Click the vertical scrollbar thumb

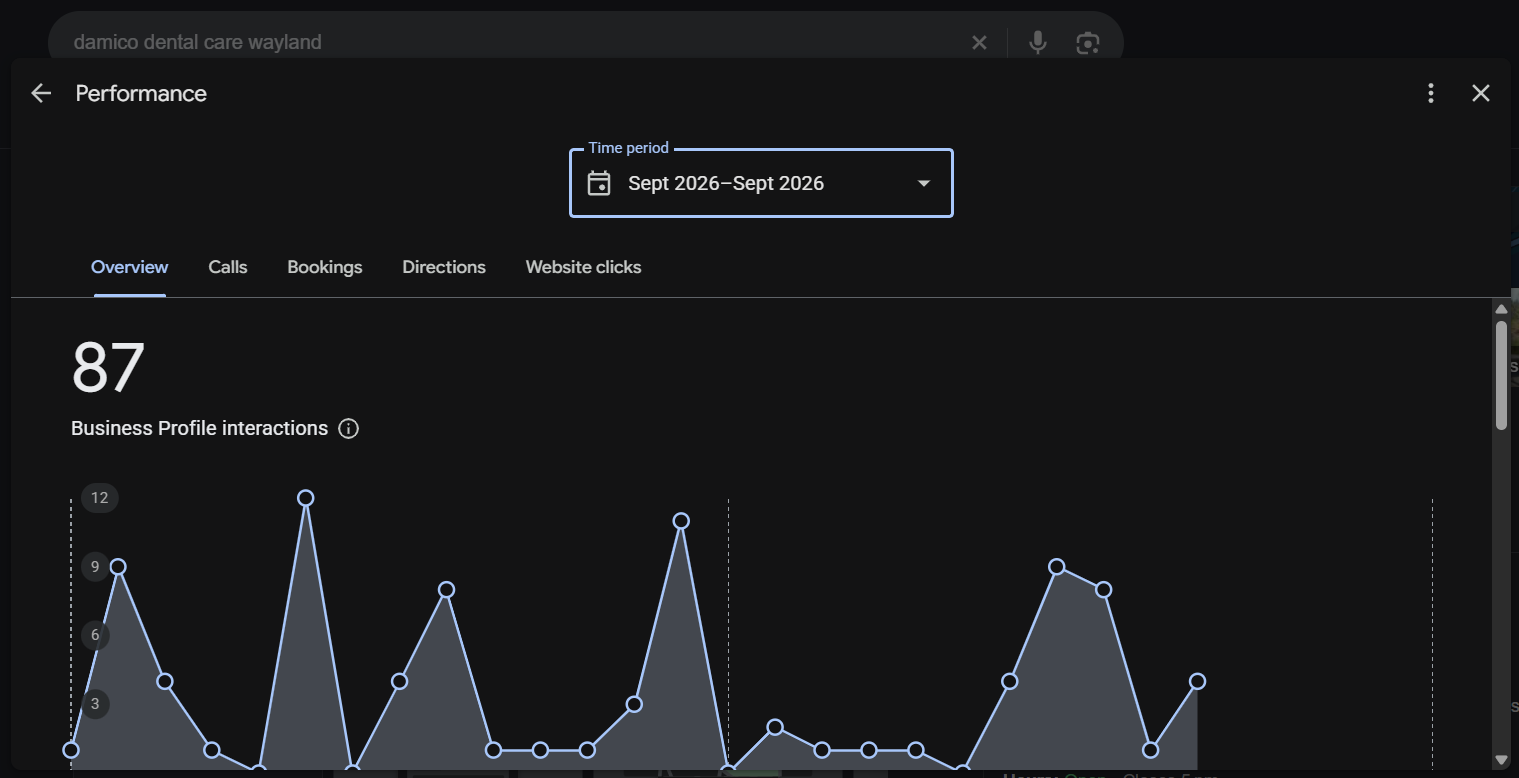point(1501,375)
